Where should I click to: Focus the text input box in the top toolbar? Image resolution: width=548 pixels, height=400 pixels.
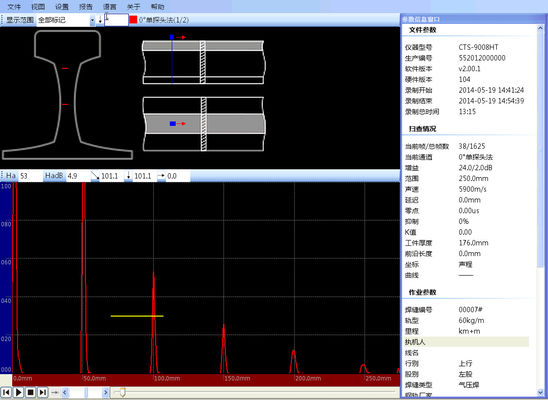pos(116,20)
